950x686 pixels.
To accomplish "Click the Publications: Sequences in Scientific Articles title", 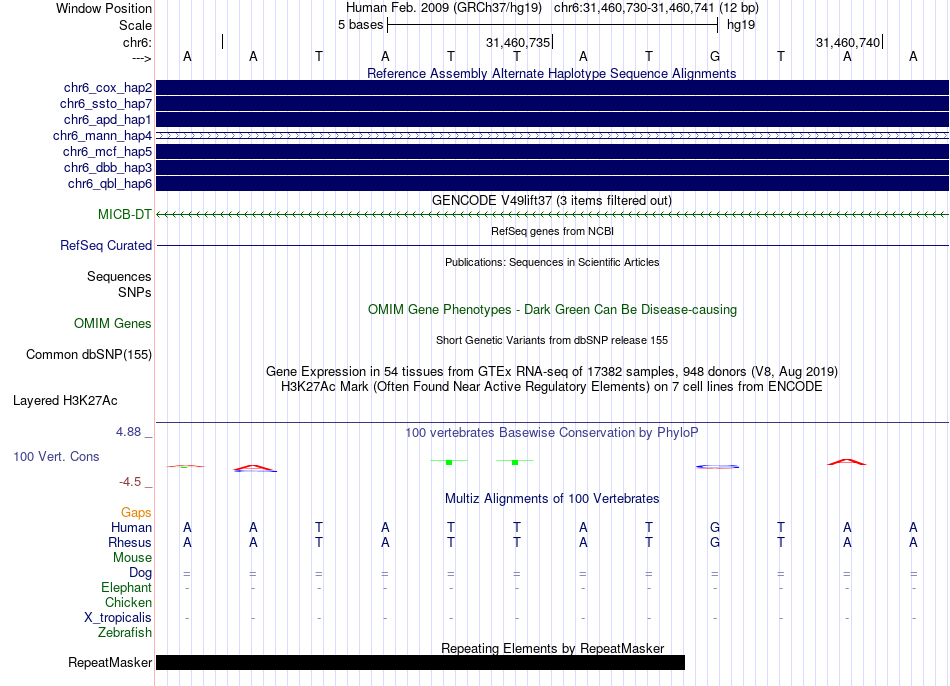I will (552, 262).
